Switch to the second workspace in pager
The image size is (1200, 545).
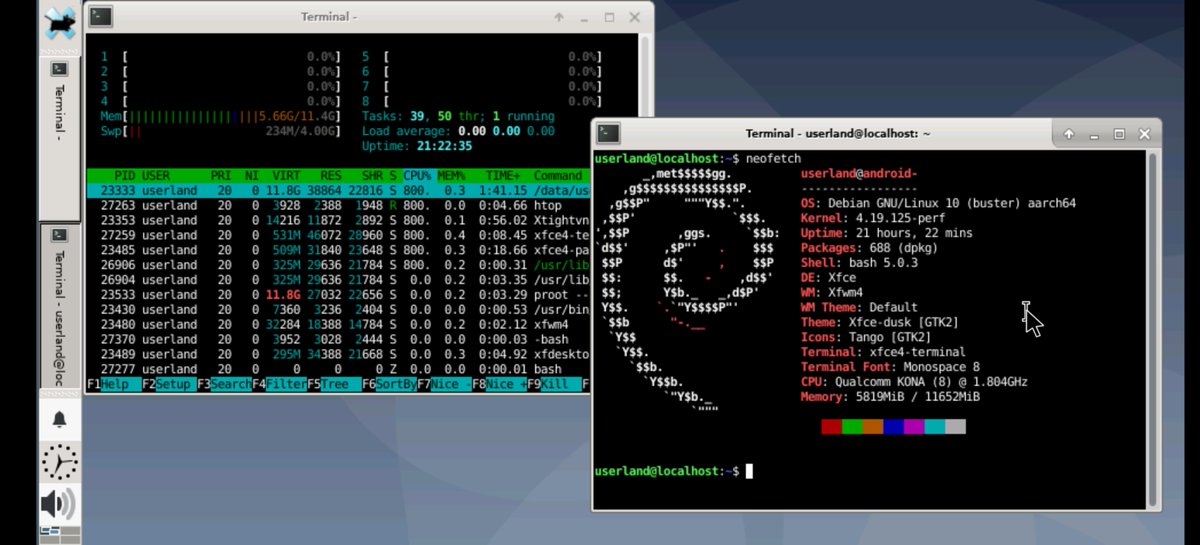coord(69,530)
